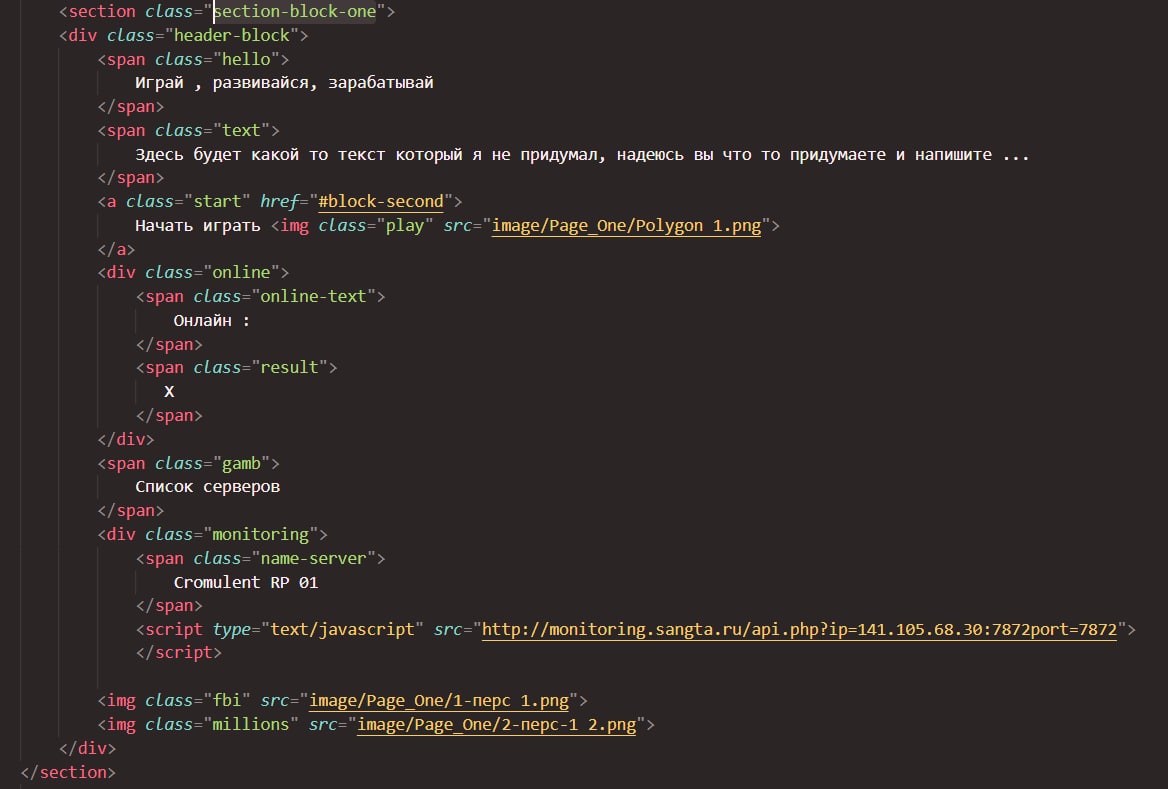Viewport: 1168px width, 789px height.
Task: Open the monitoring.sangta.ru api.php URL link
Action: (799, 630)
